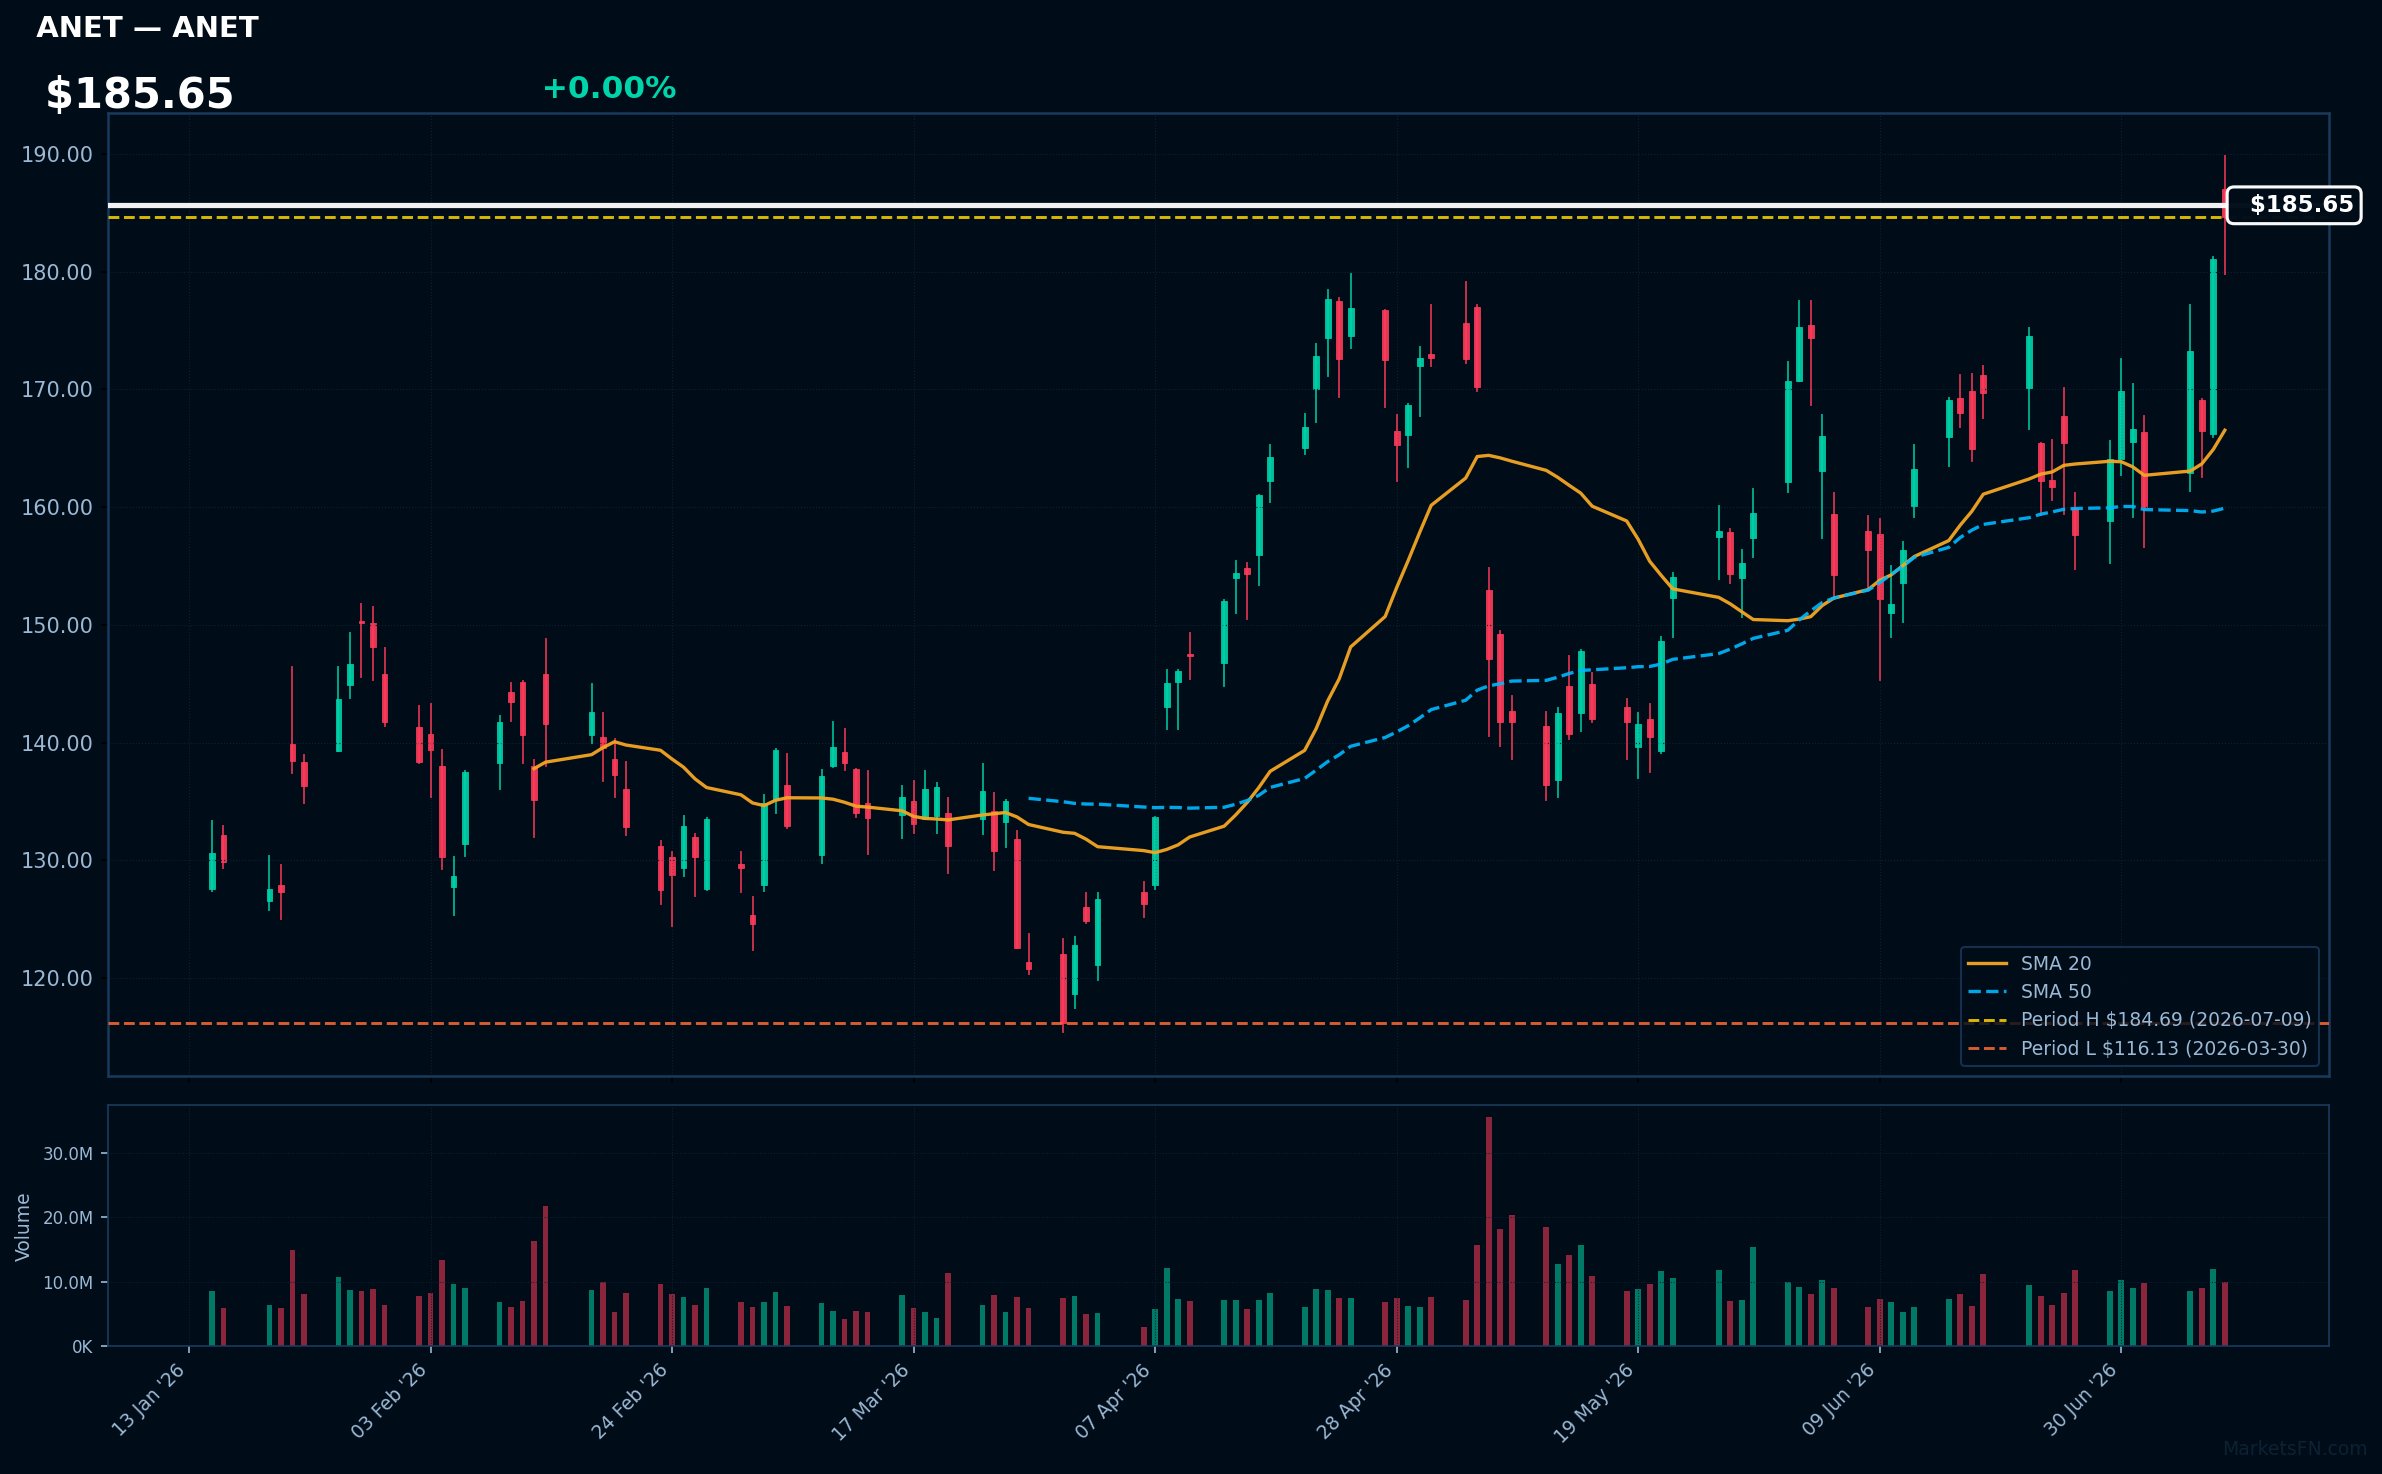Image resolution: width=2382 pixels, height=1474 pixels.
Task: Click the Volume axis title
Action: [x=23, y=1227]
